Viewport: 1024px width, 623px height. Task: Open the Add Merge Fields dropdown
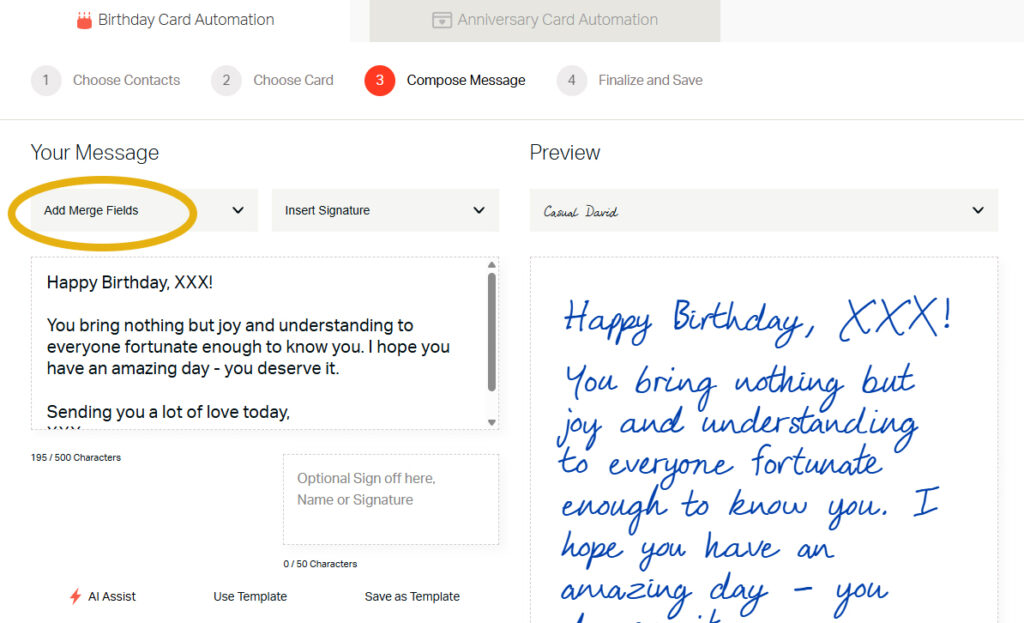144,210
